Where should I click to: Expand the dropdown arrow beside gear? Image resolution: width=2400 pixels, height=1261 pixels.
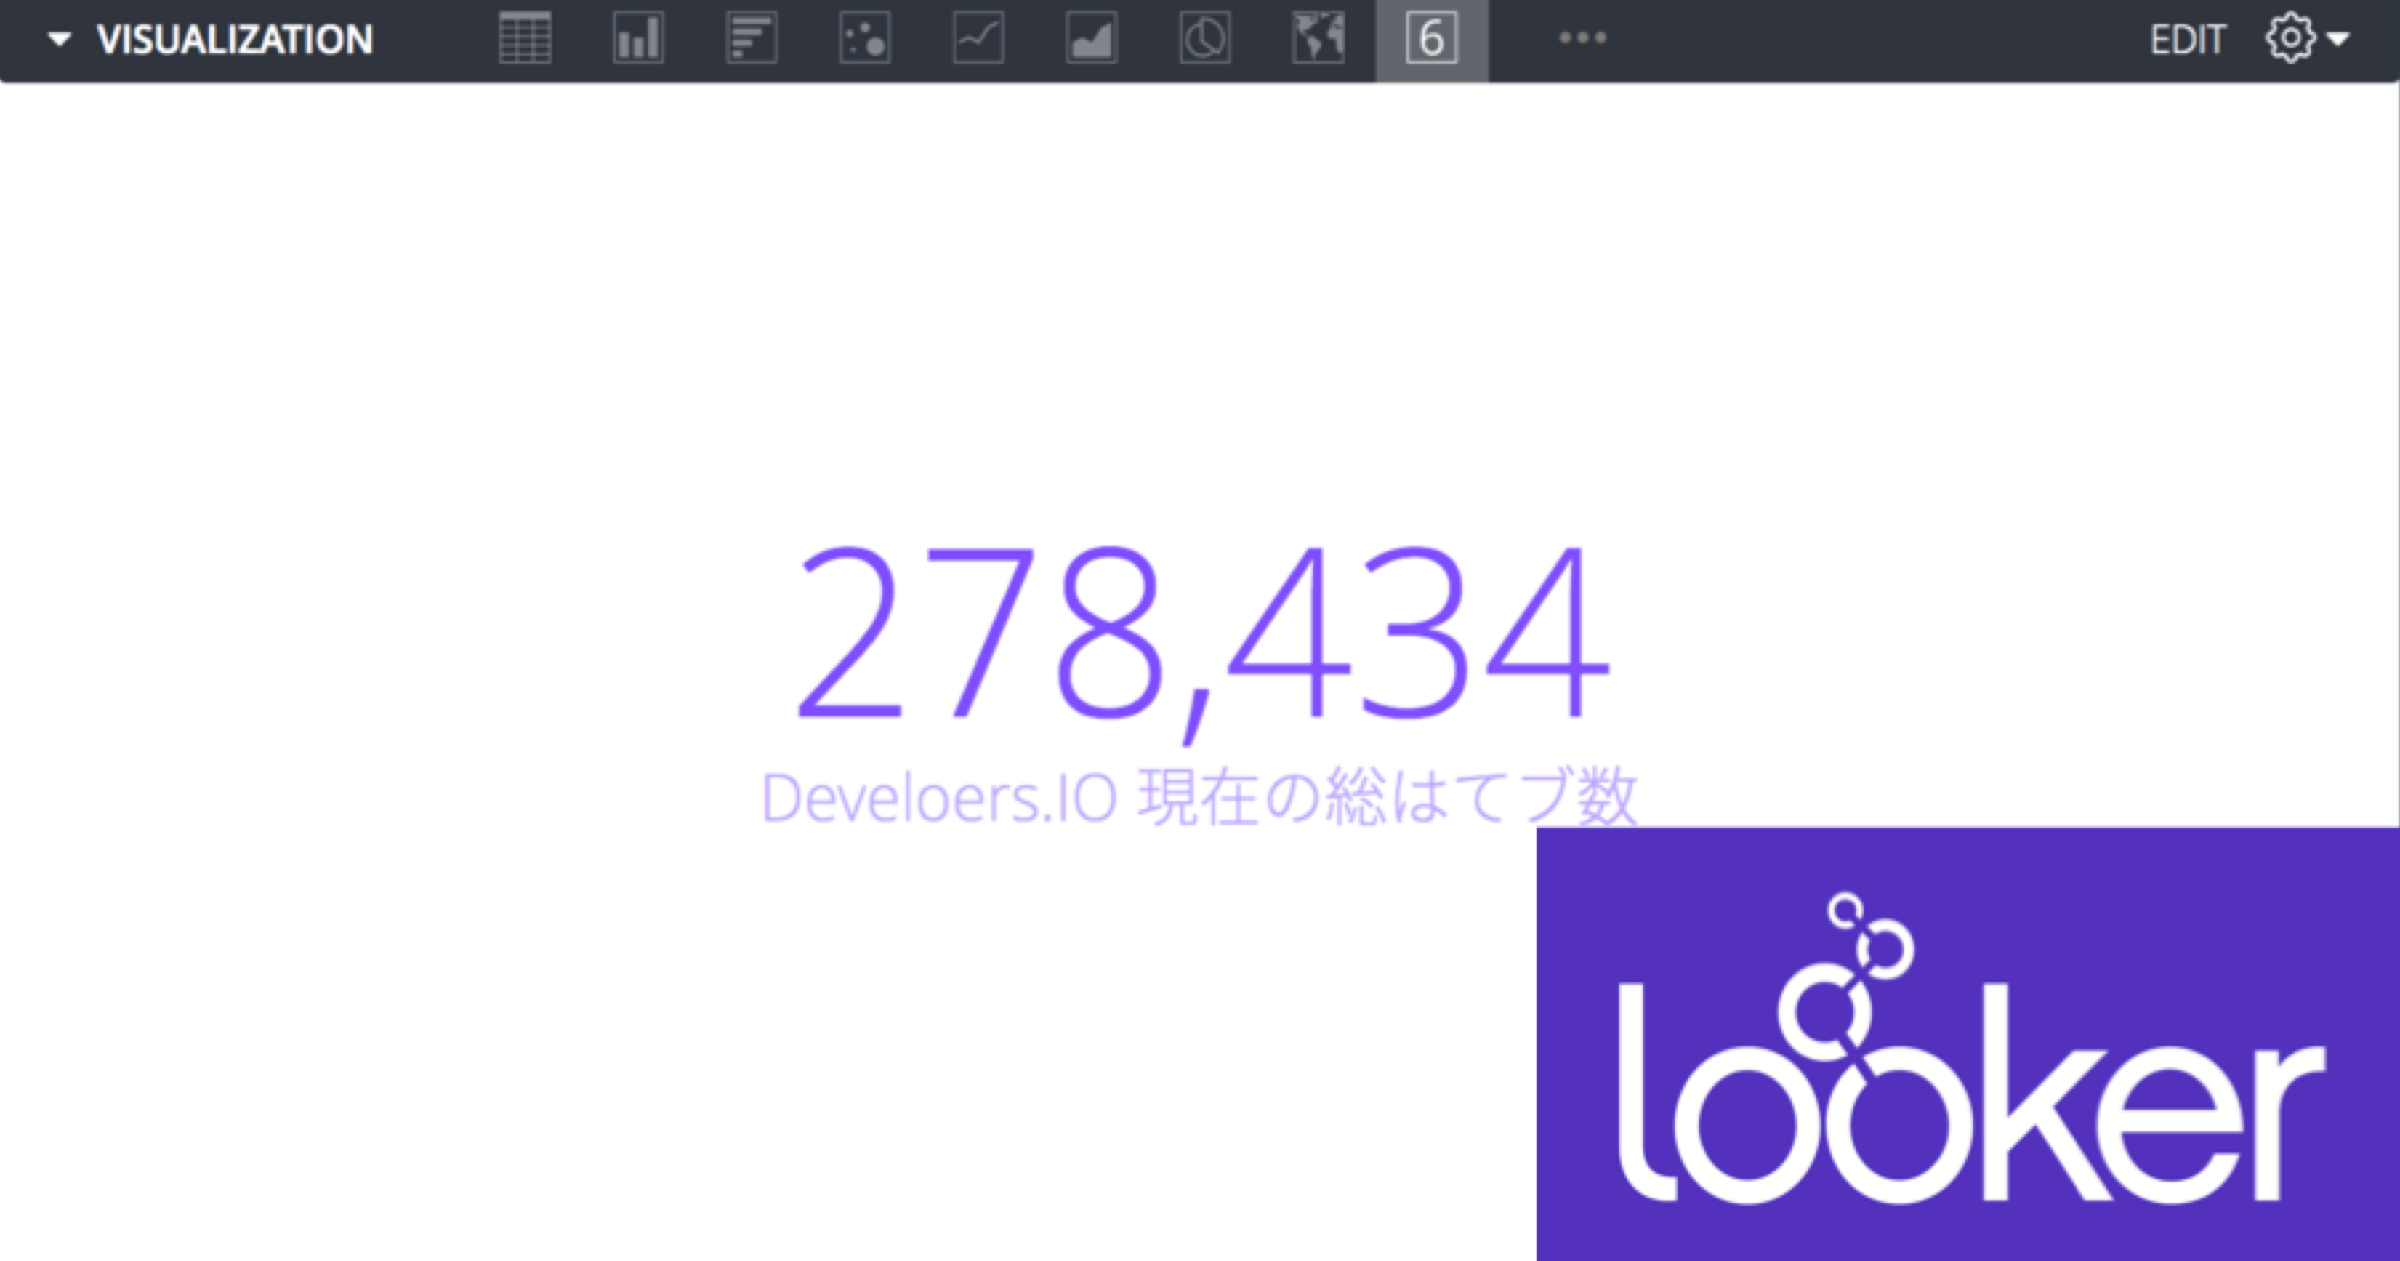2338,39
